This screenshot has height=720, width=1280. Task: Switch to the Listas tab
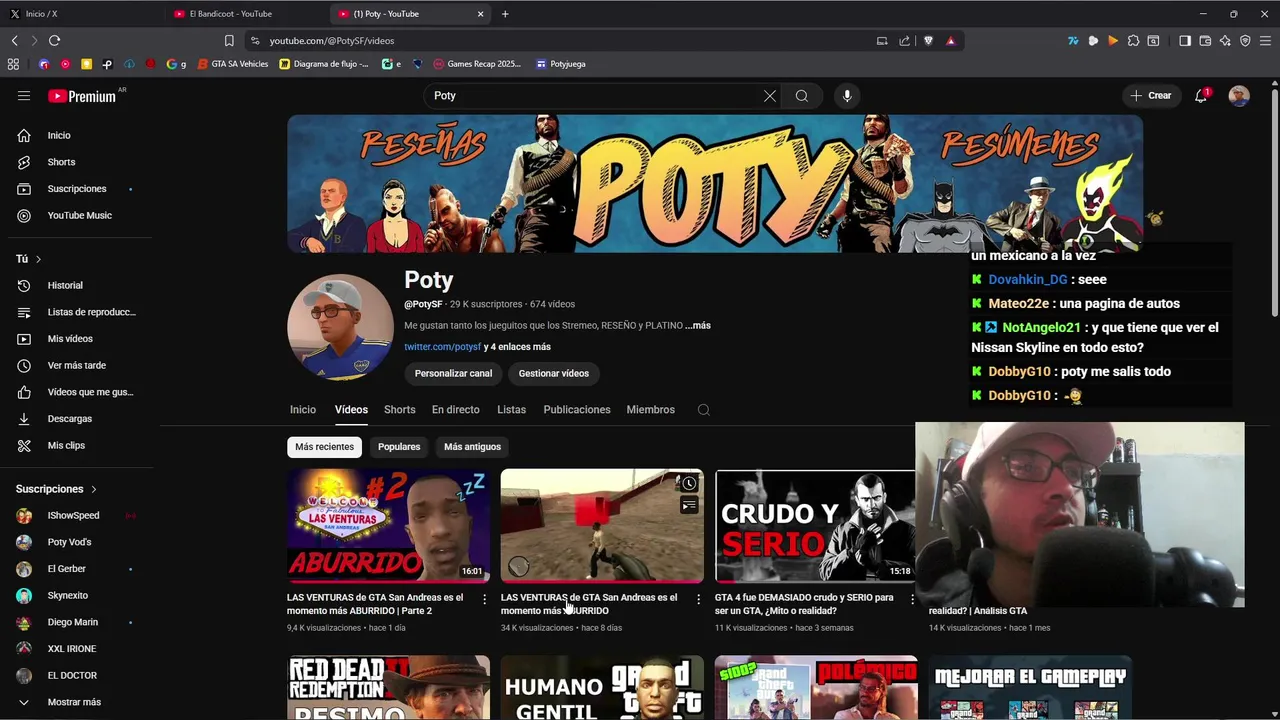tap(511, 410)
